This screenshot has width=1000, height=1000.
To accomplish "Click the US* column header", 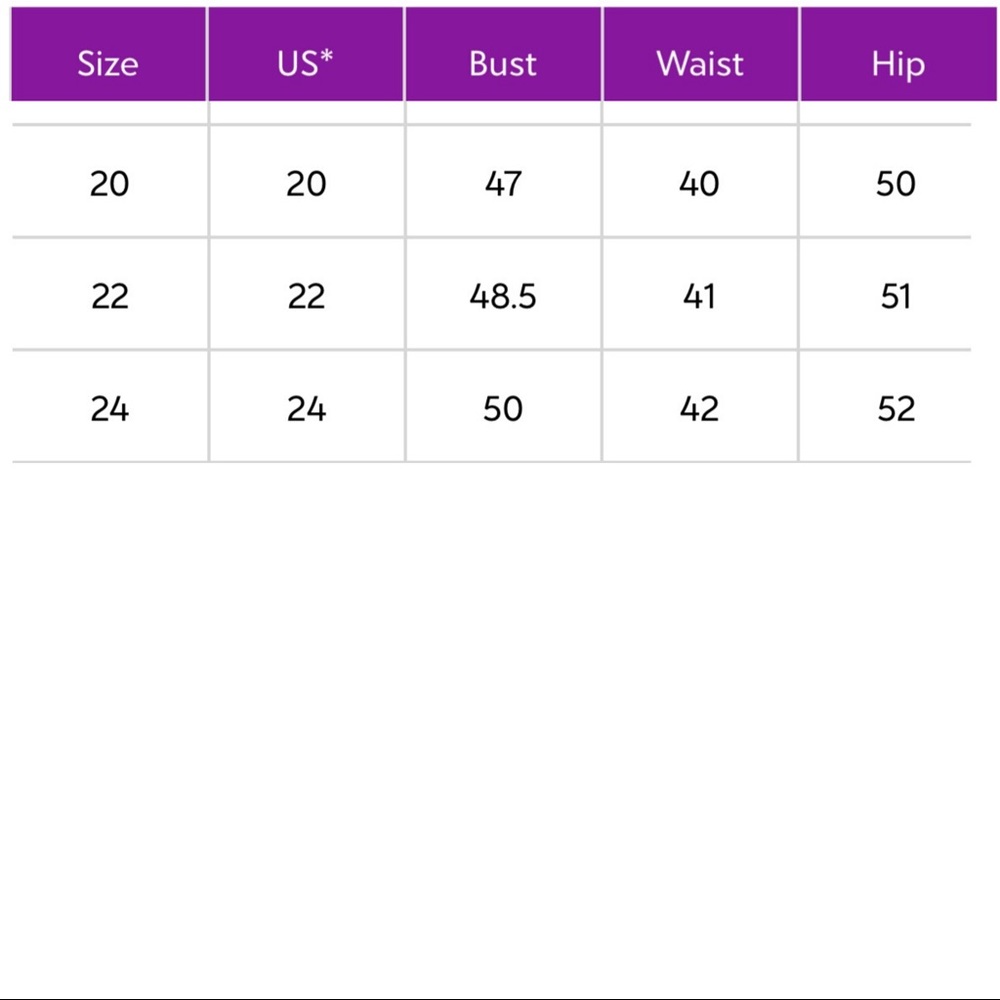I will click(306, 64).
